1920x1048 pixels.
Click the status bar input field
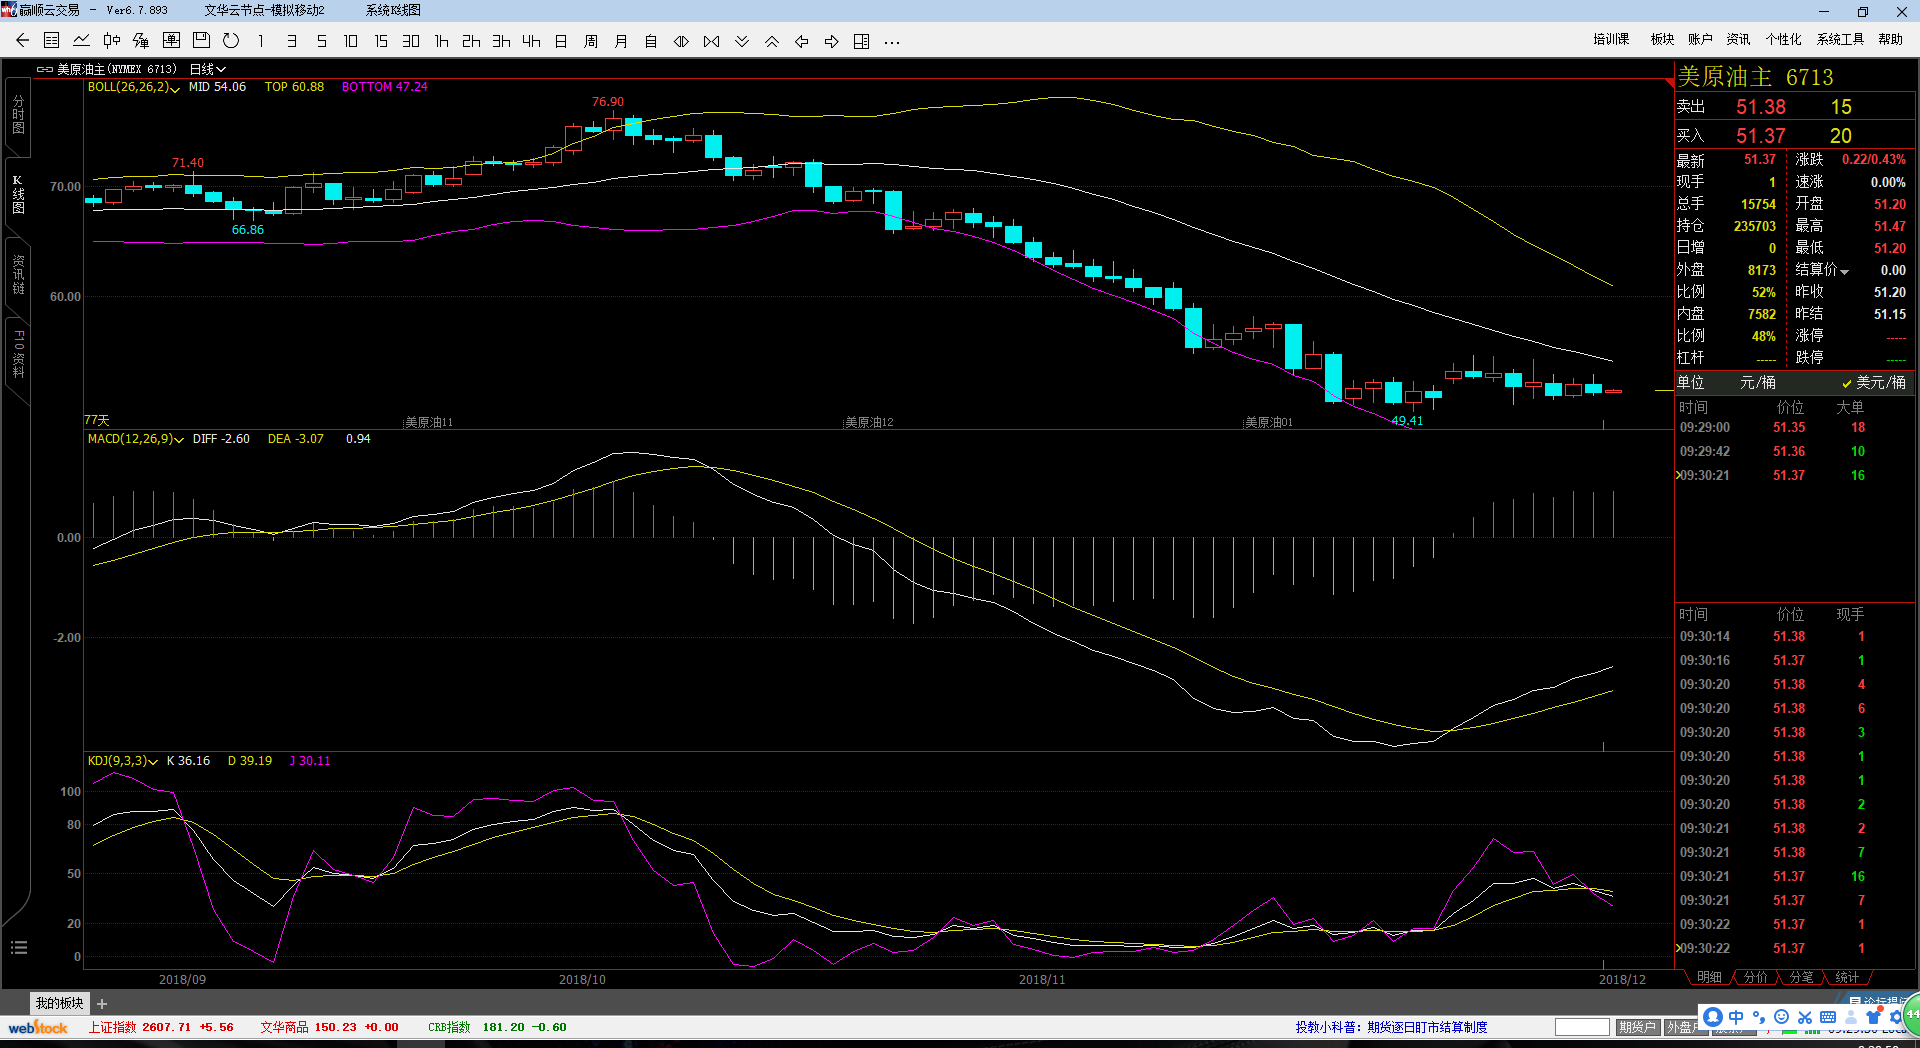(x=1582, y=1027)
